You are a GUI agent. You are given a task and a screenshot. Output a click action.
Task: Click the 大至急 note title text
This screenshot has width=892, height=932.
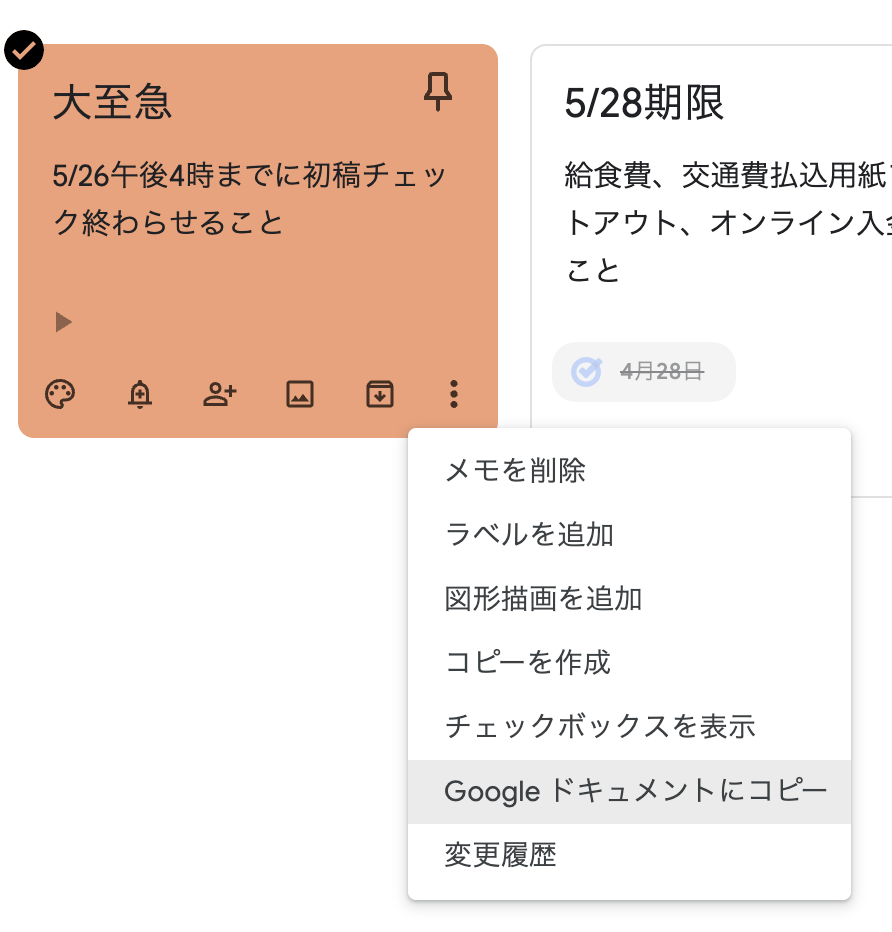pos(112,102)
